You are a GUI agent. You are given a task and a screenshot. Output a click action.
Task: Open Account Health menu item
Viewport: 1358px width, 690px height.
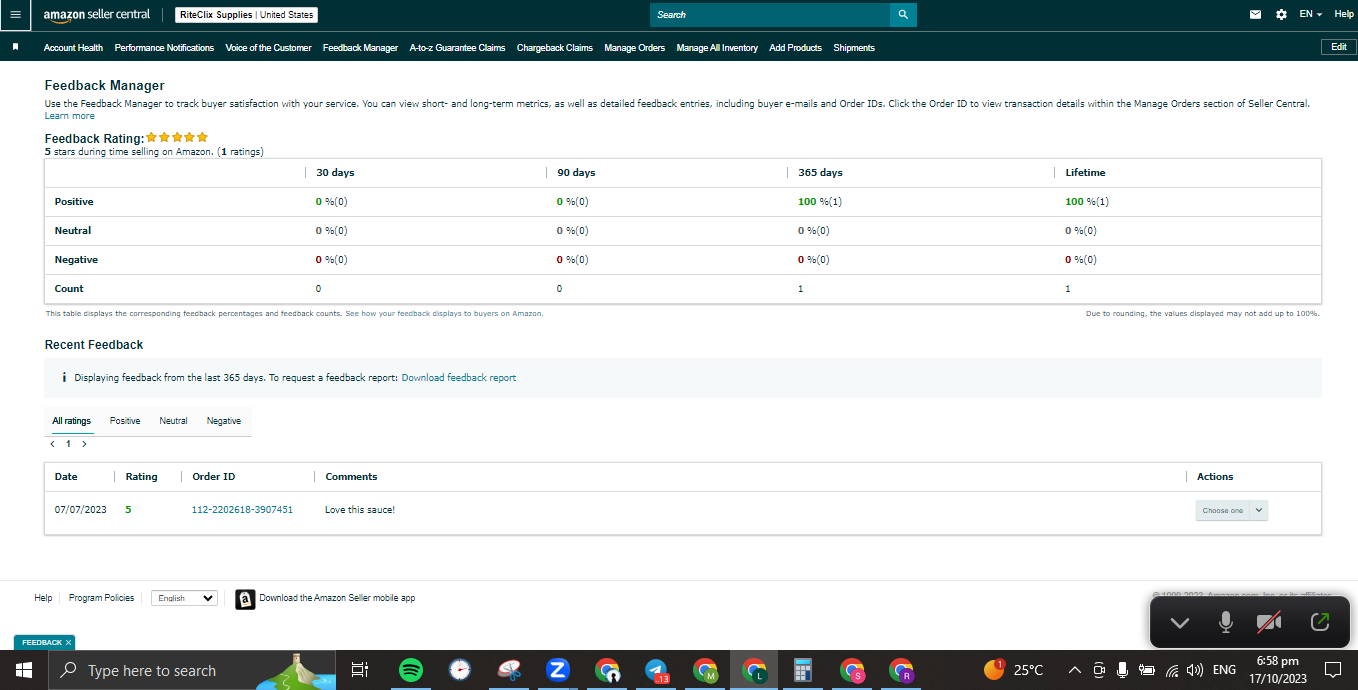(73, 48)
